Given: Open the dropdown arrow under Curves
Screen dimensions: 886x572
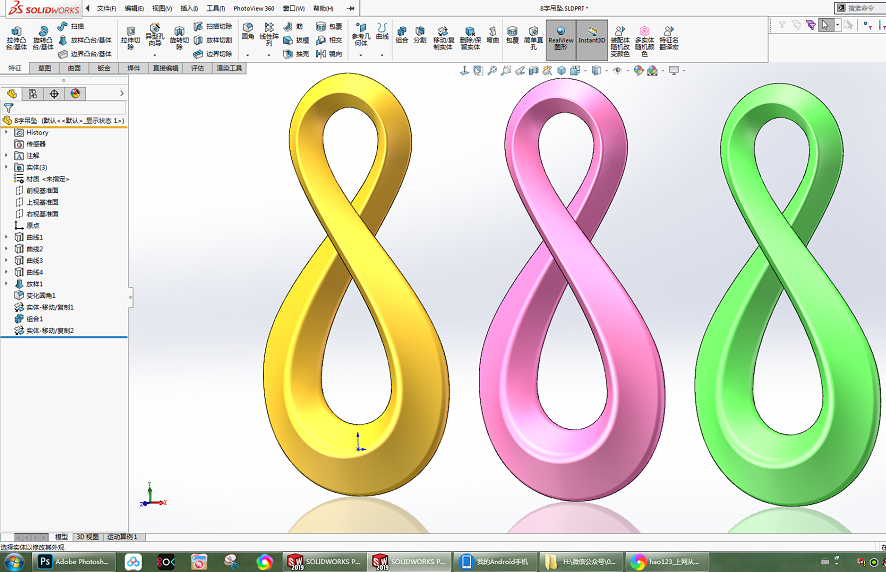Looking at the screenshot, I should tap(383, 55).
